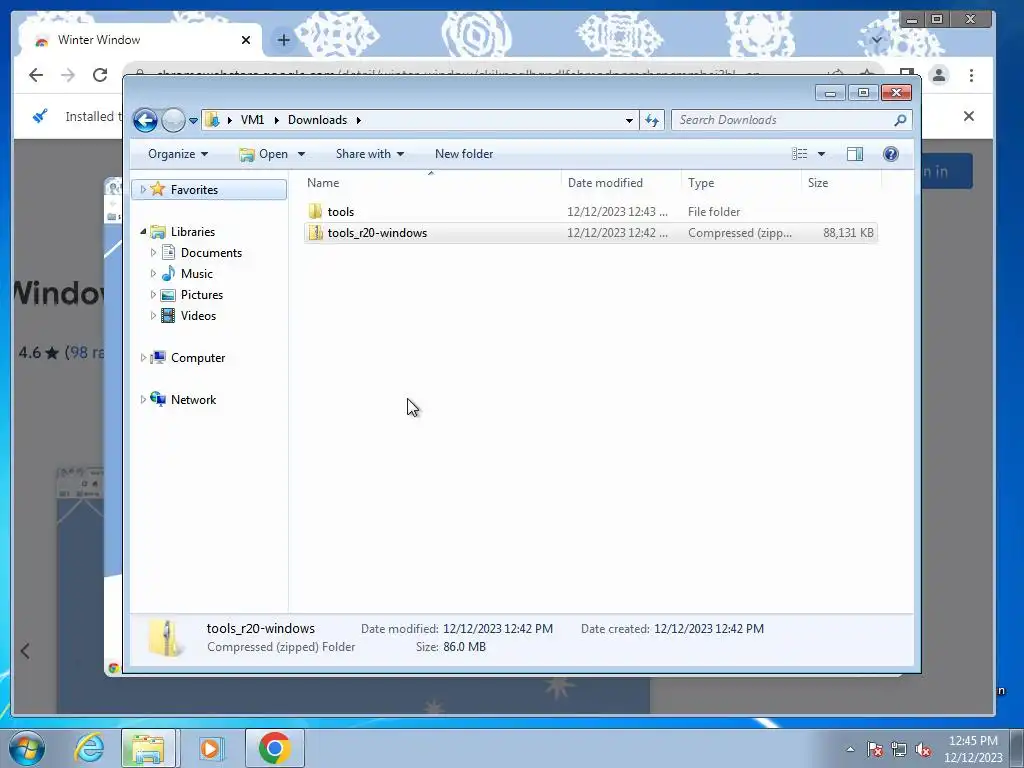The width and height of the screenshot is (1024, 768).
Task: Open Pictures library
Action: pos(202,295)
